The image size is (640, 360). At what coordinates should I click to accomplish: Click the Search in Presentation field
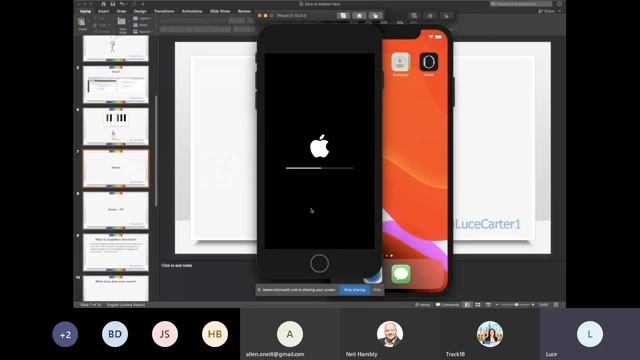[x=521, y=4]
